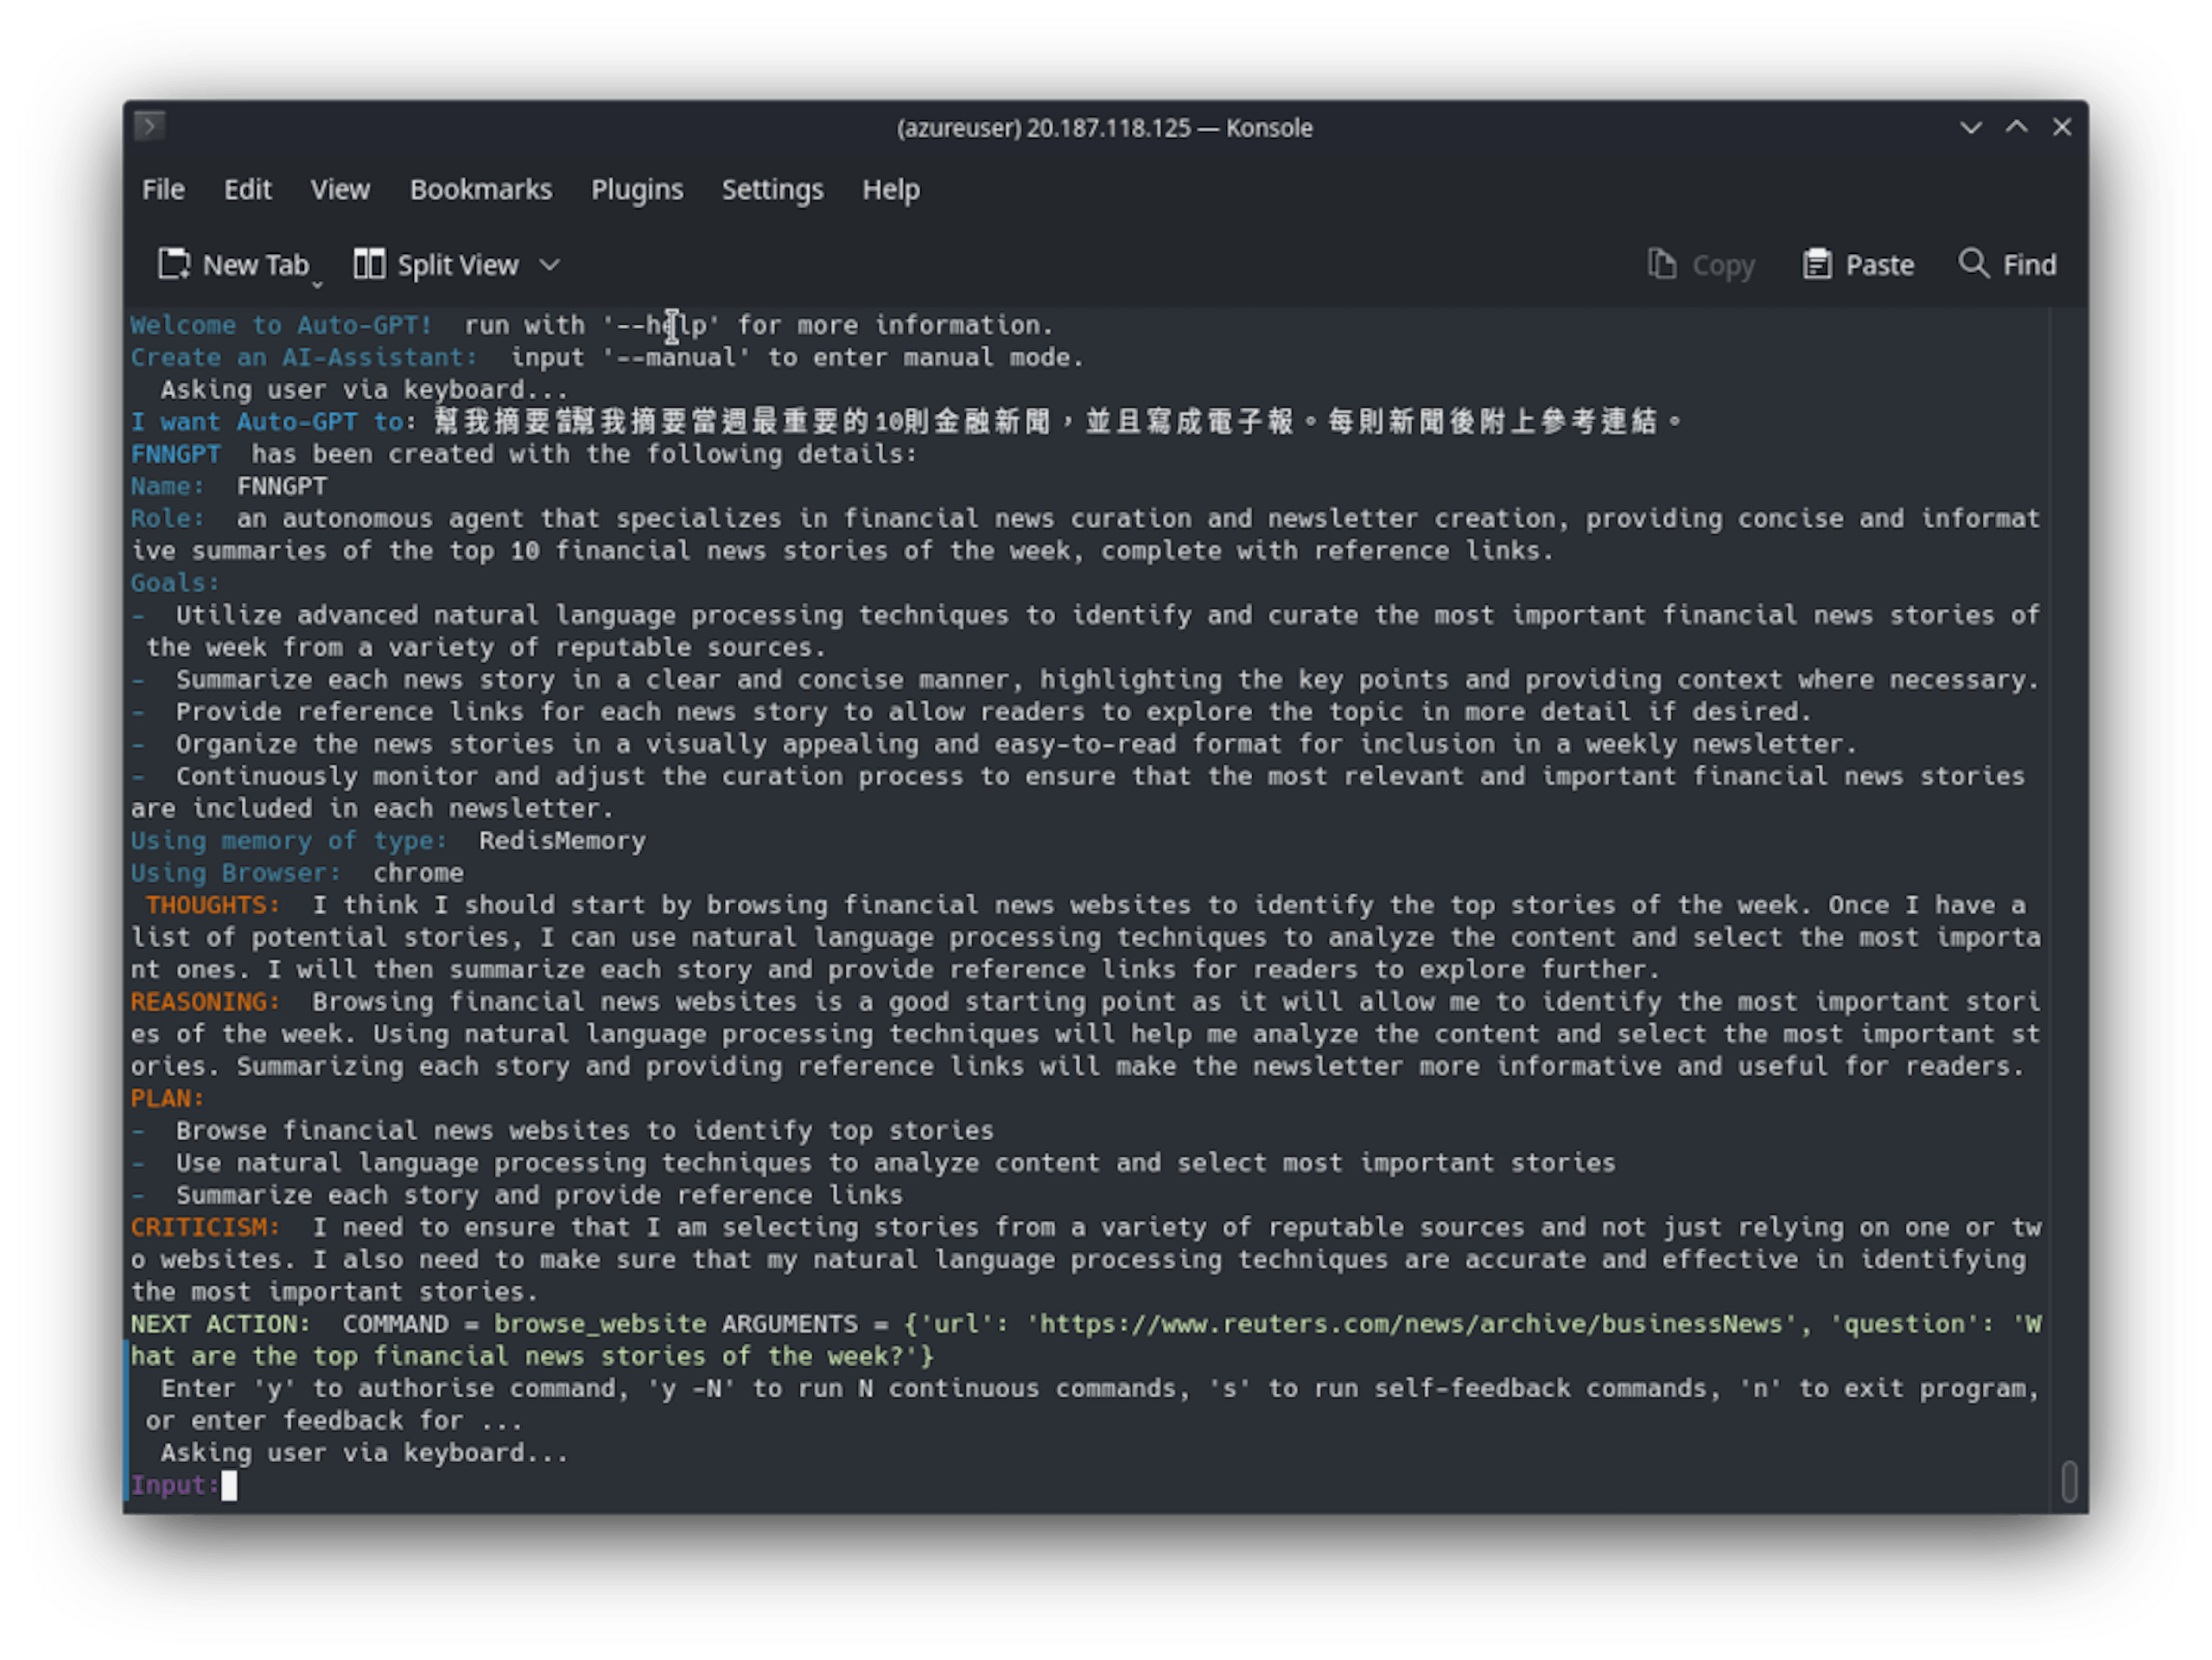
Task: Click the reuters.com URL text
Action: [1412, 1324]
